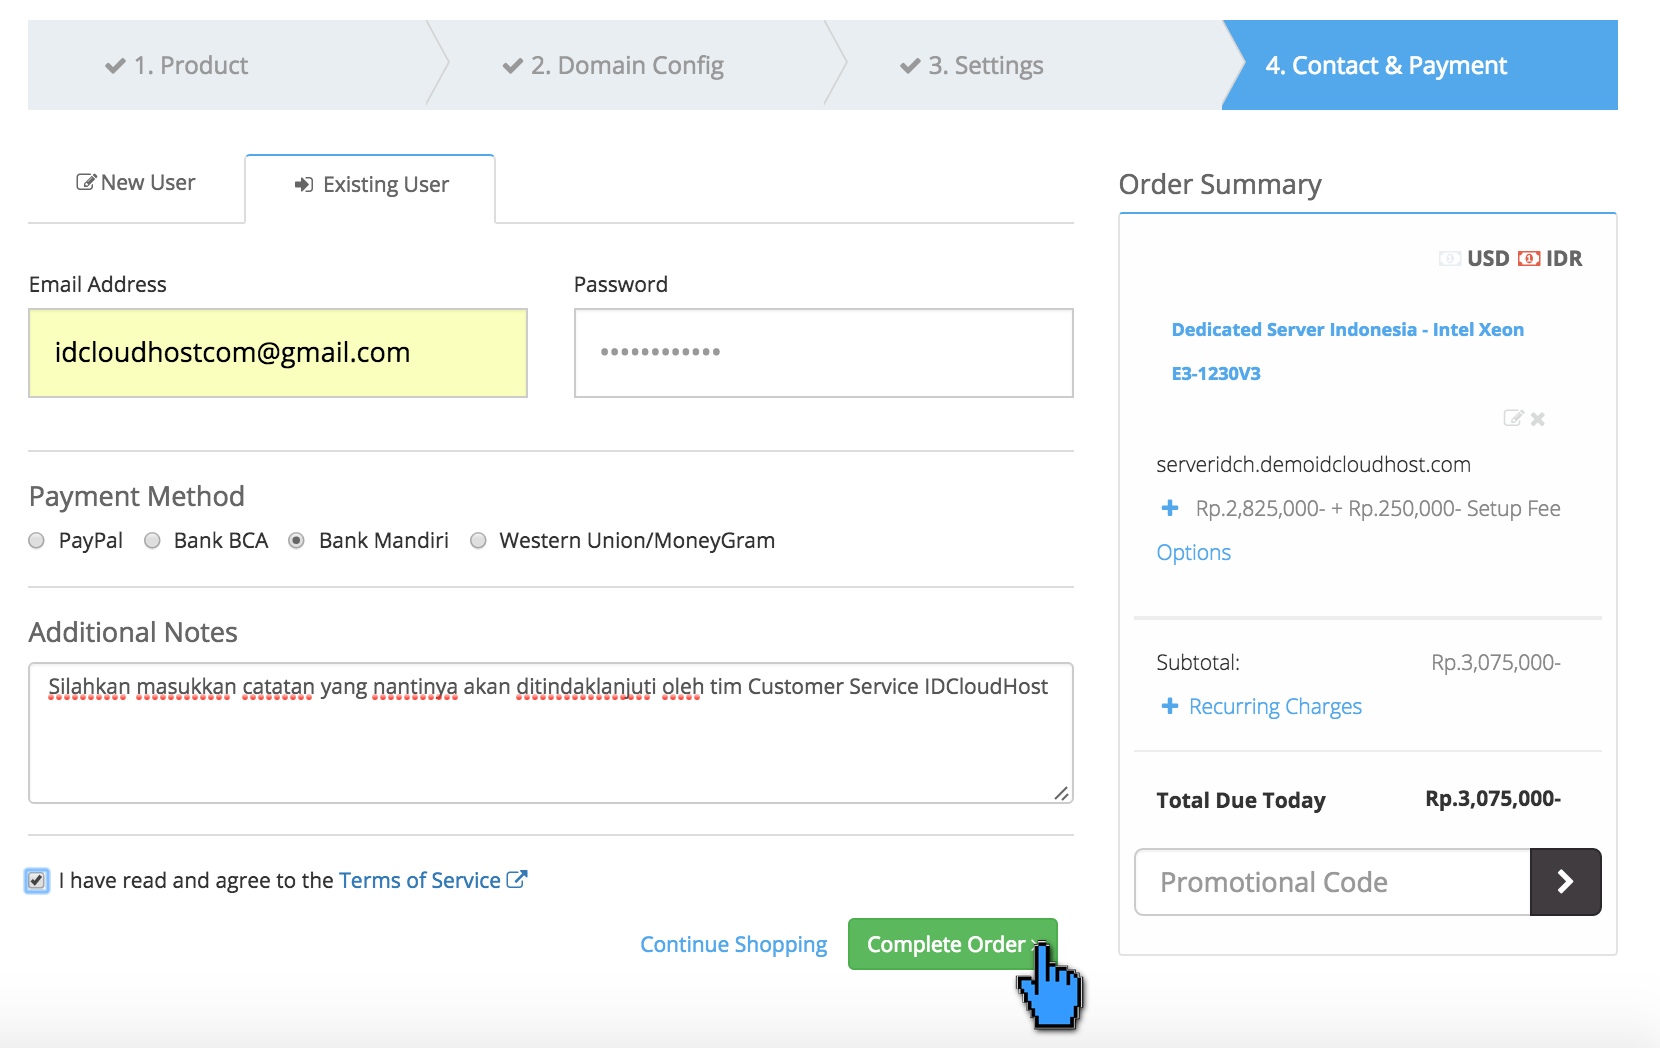Switch to the New User tab
1660x1048 pixels.
pos(135,181)
